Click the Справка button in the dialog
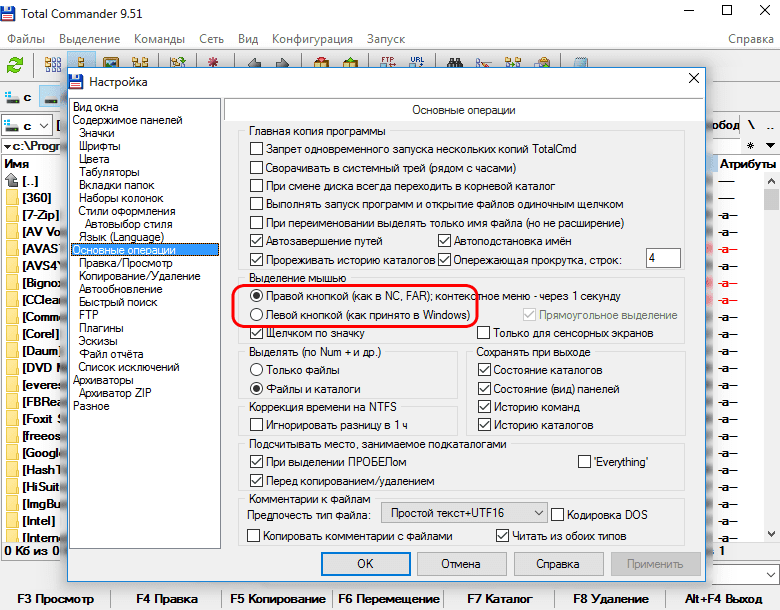Screen dimensions: 780x610 [558, 564]
